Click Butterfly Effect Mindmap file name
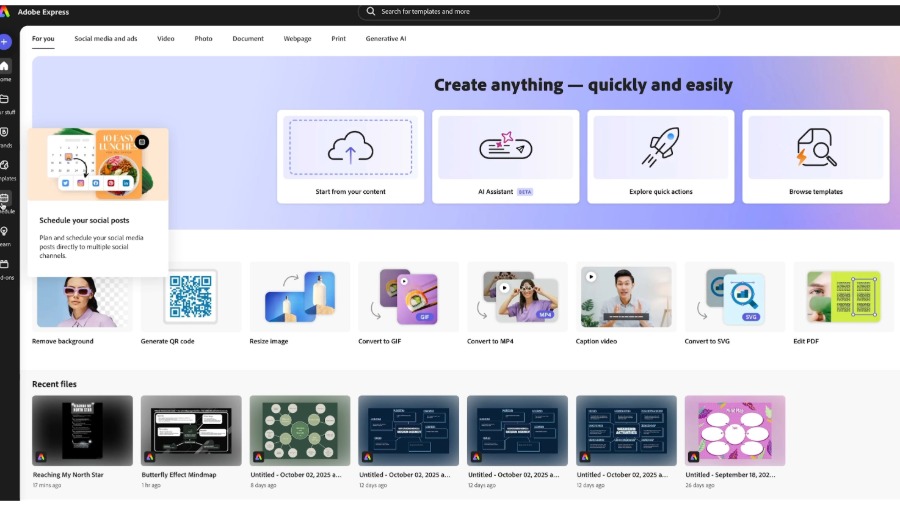Screen dimensions: 900x506 coord(179,475)
